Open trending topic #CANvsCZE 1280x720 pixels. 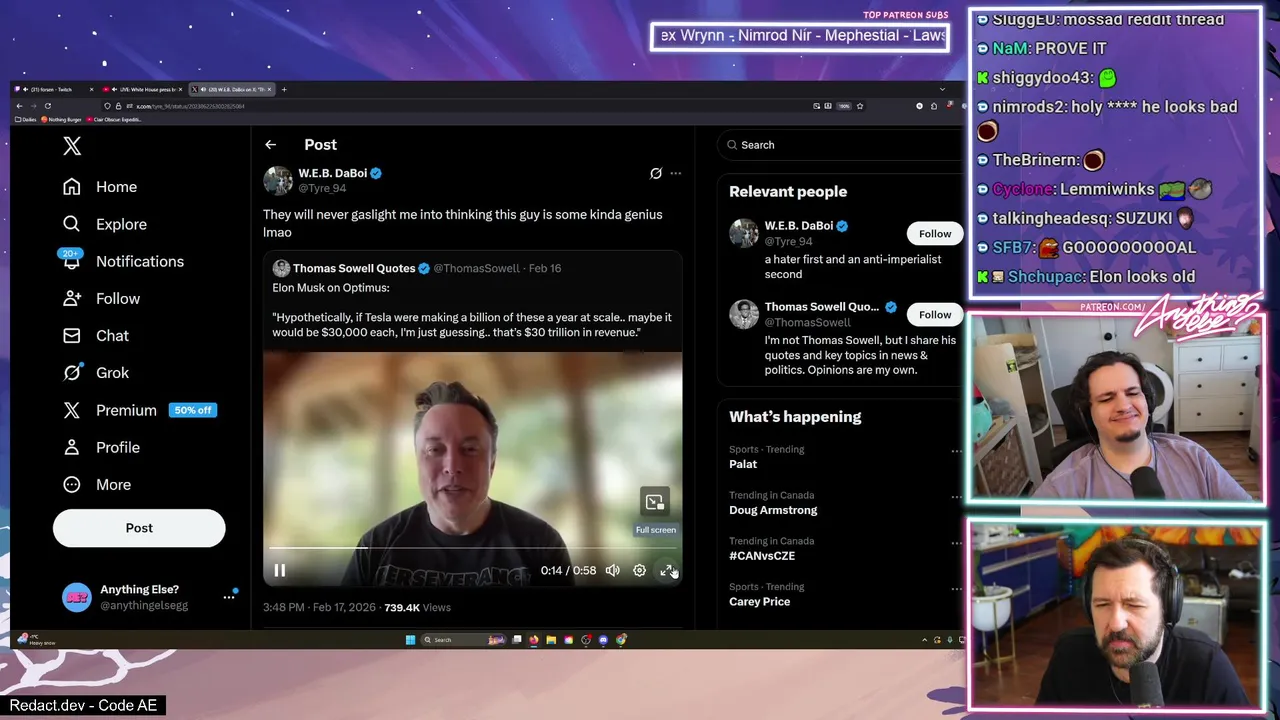click(x=762, y=556)
